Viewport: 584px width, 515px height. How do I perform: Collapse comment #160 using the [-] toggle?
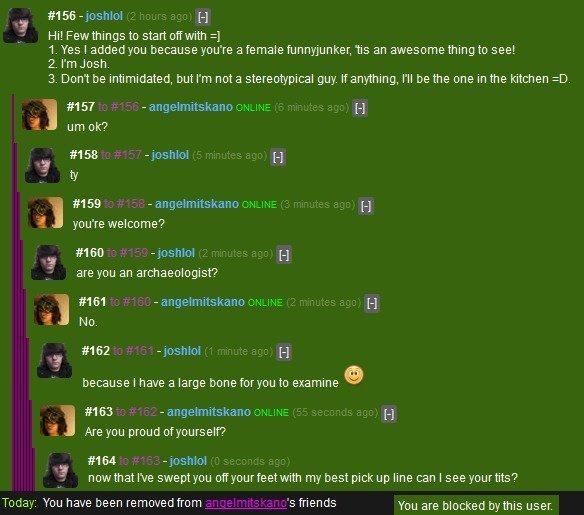point(284,255)
